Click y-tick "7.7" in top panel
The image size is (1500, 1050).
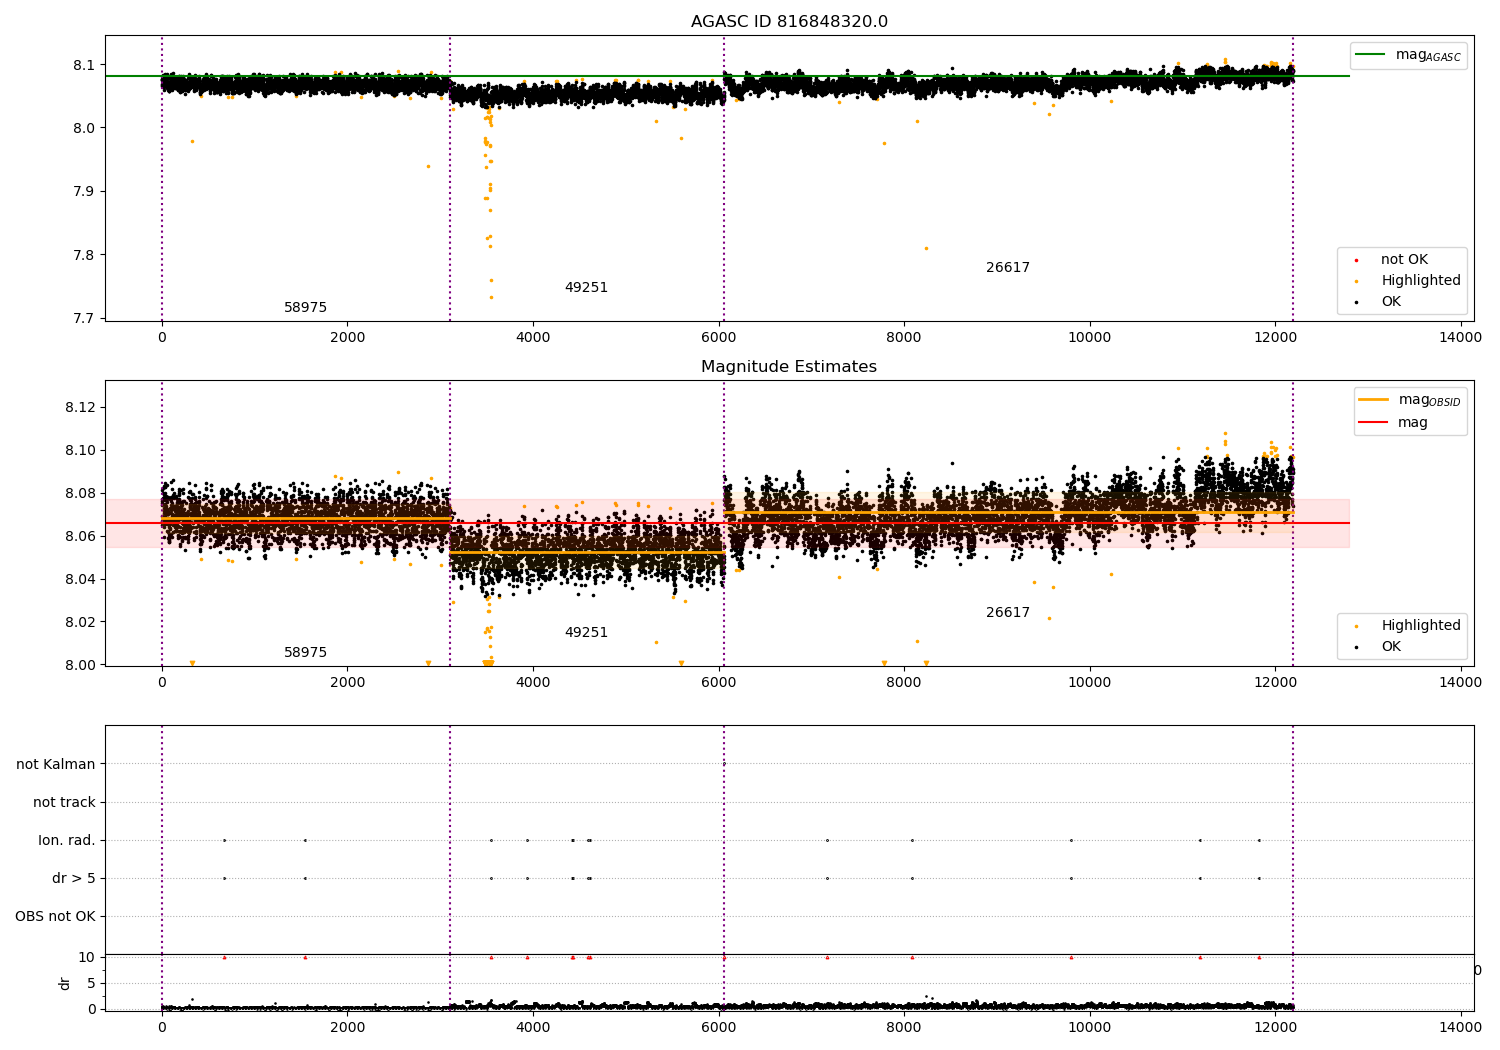pos(84,319)
